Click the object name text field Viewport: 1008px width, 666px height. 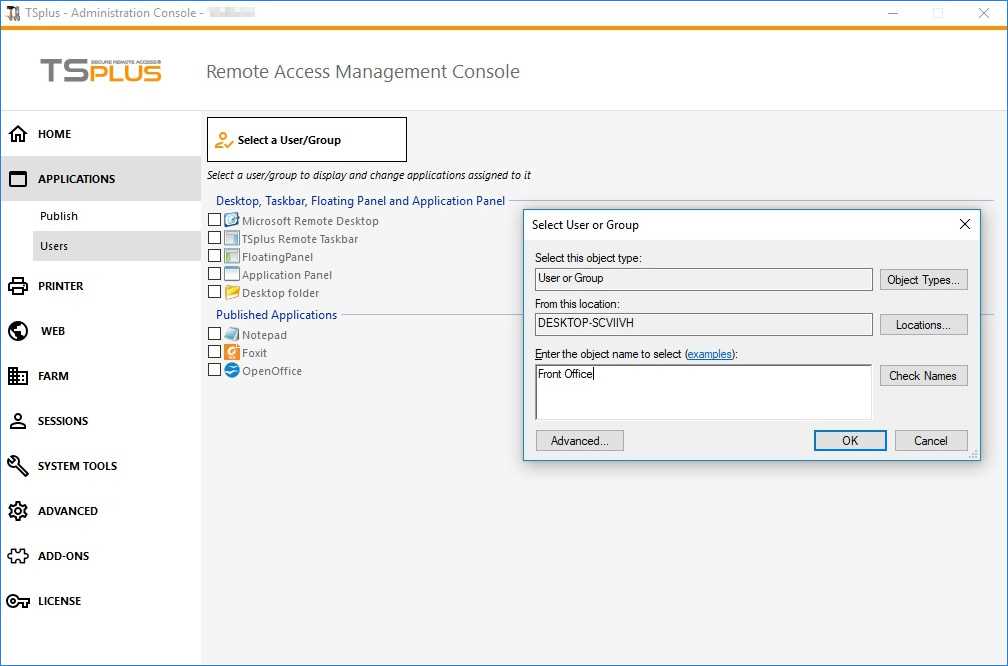click(x=703, y=392)
